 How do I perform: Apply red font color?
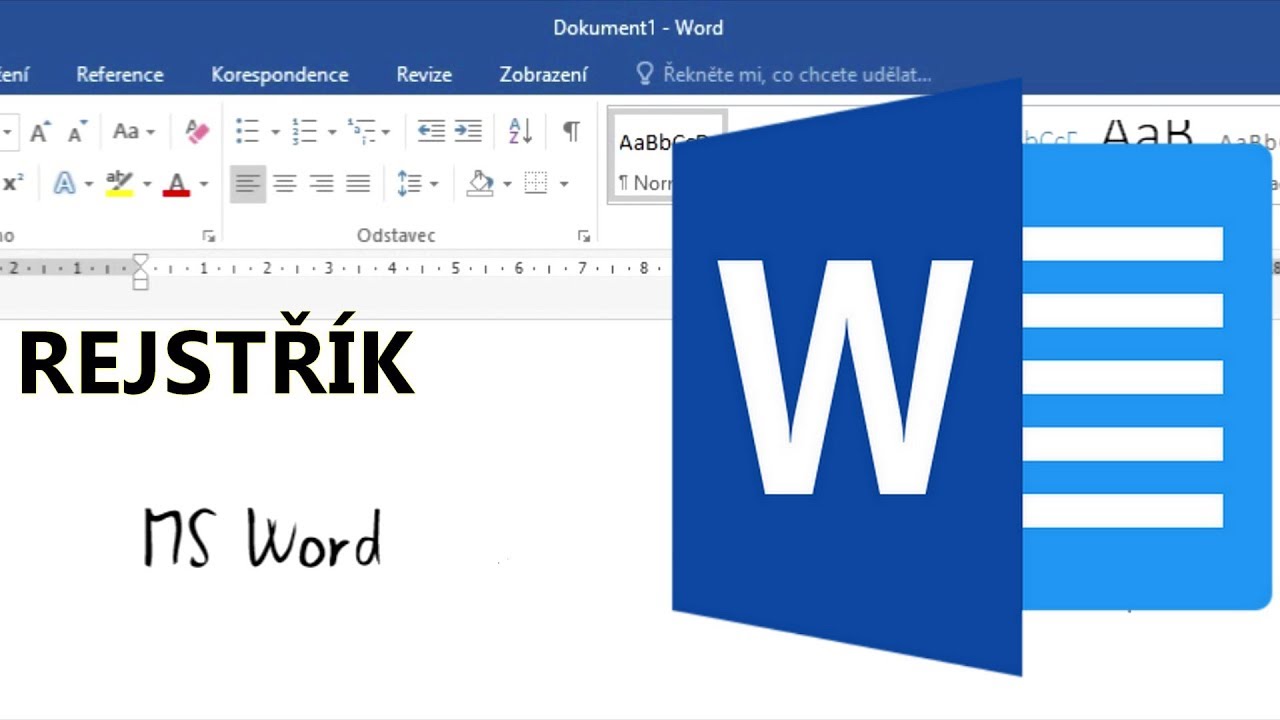[x=177, y=184]
